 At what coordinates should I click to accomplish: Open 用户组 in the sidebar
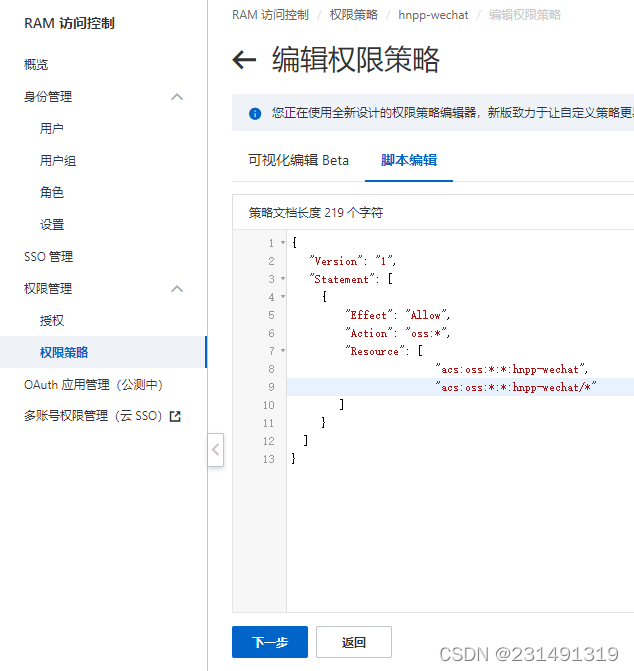(58, 160)
